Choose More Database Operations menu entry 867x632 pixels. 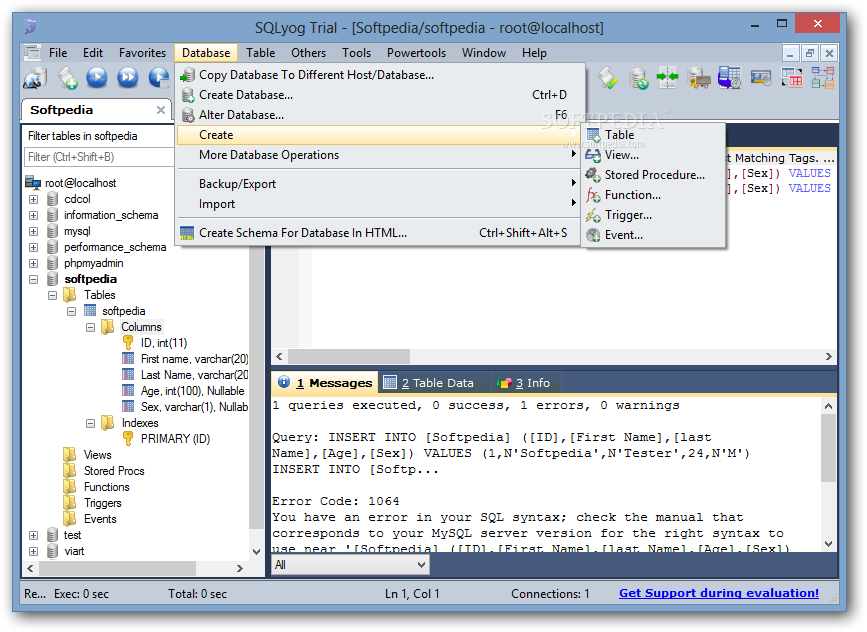tap(379, 155)
